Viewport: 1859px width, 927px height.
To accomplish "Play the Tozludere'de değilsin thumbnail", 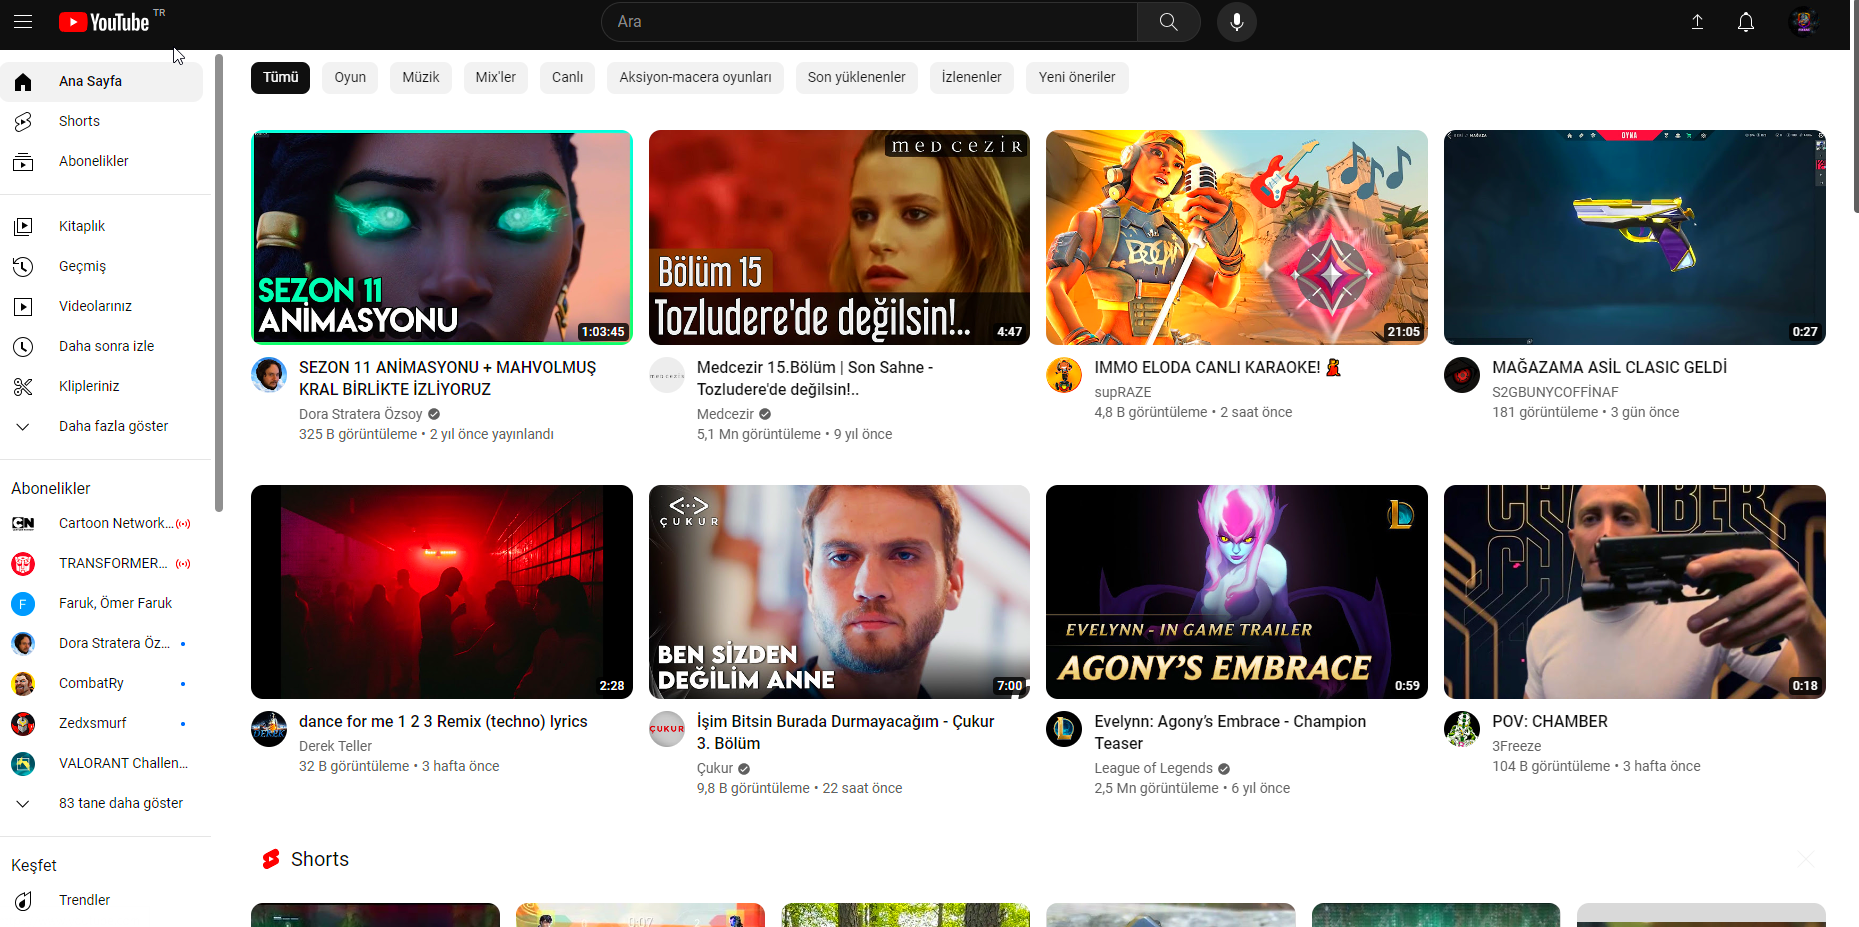I will coord(839,237).
